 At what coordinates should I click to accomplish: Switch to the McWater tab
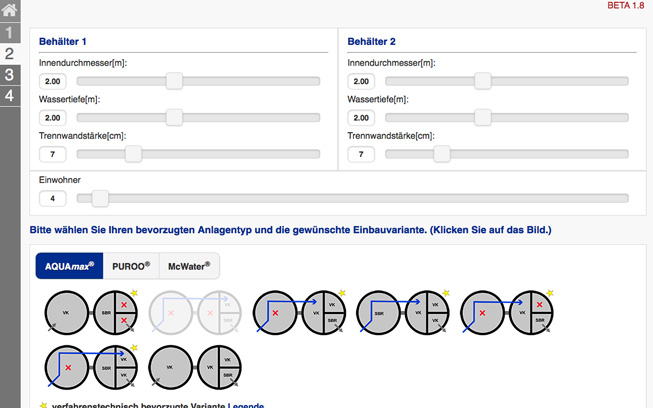click(188, 266)
